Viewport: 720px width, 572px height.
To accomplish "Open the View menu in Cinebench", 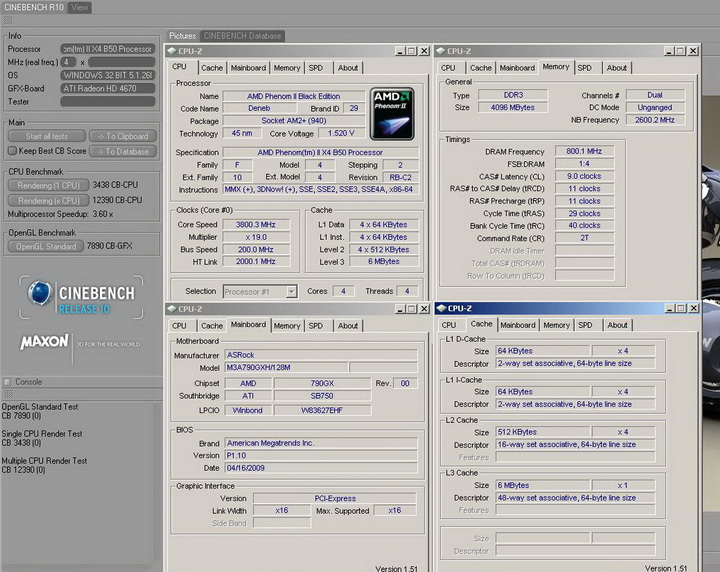I will pyautogui.click(x=78, y=7).
